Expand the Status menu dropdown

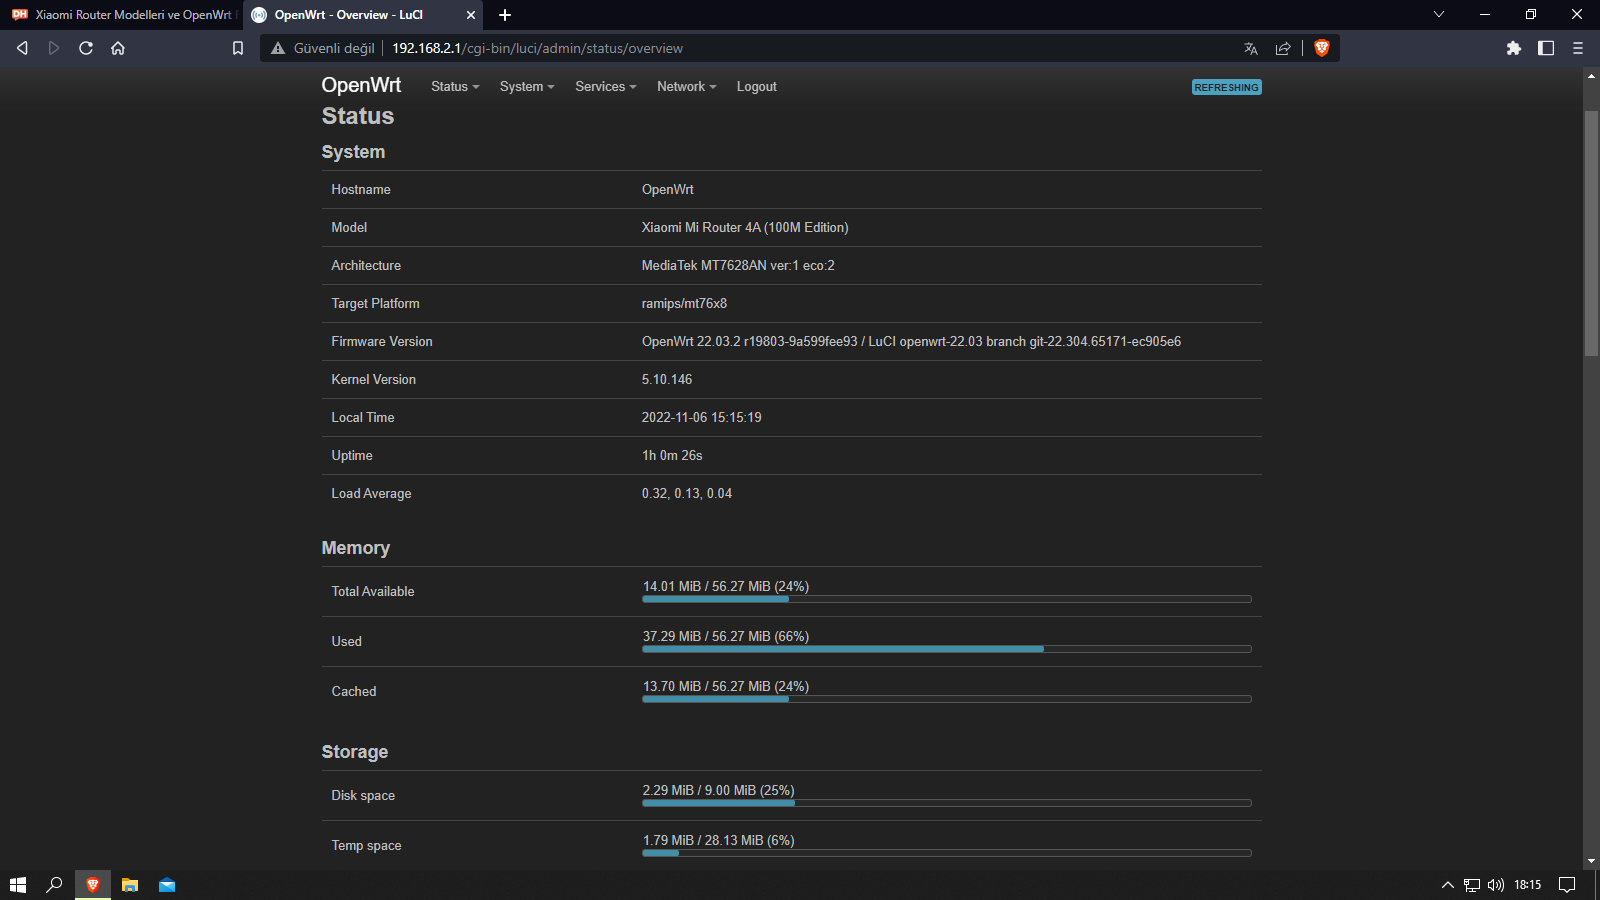pos(455,87)
